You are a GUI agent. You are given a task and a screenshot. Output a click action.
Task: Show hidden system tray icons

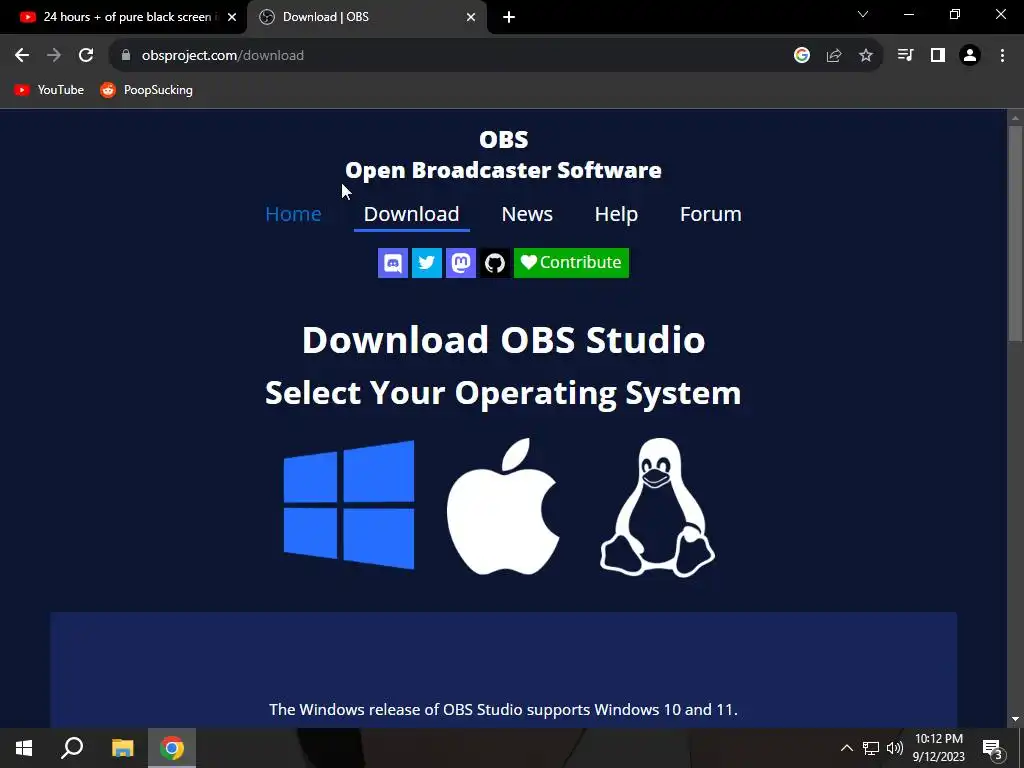point(846,748)
